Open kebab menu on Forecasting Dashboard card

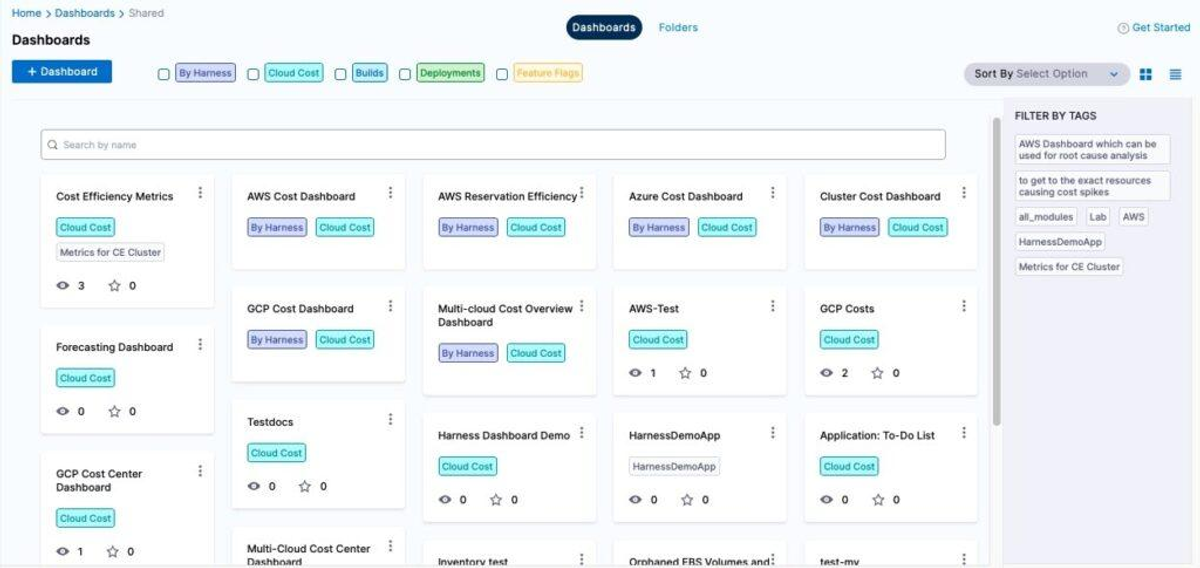[x=200, y=344]
